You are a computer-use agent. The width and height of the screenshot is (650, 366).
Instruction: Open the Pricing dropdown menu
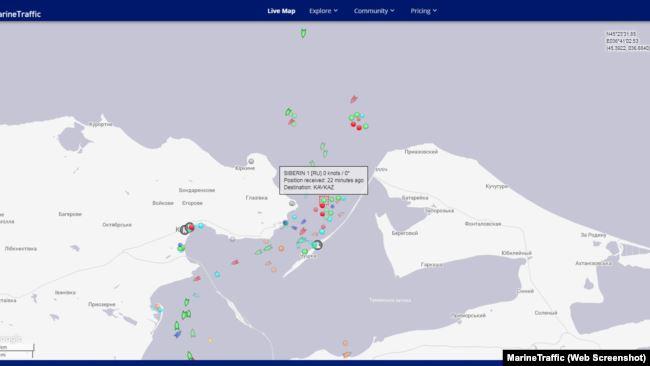click(423, 11)
